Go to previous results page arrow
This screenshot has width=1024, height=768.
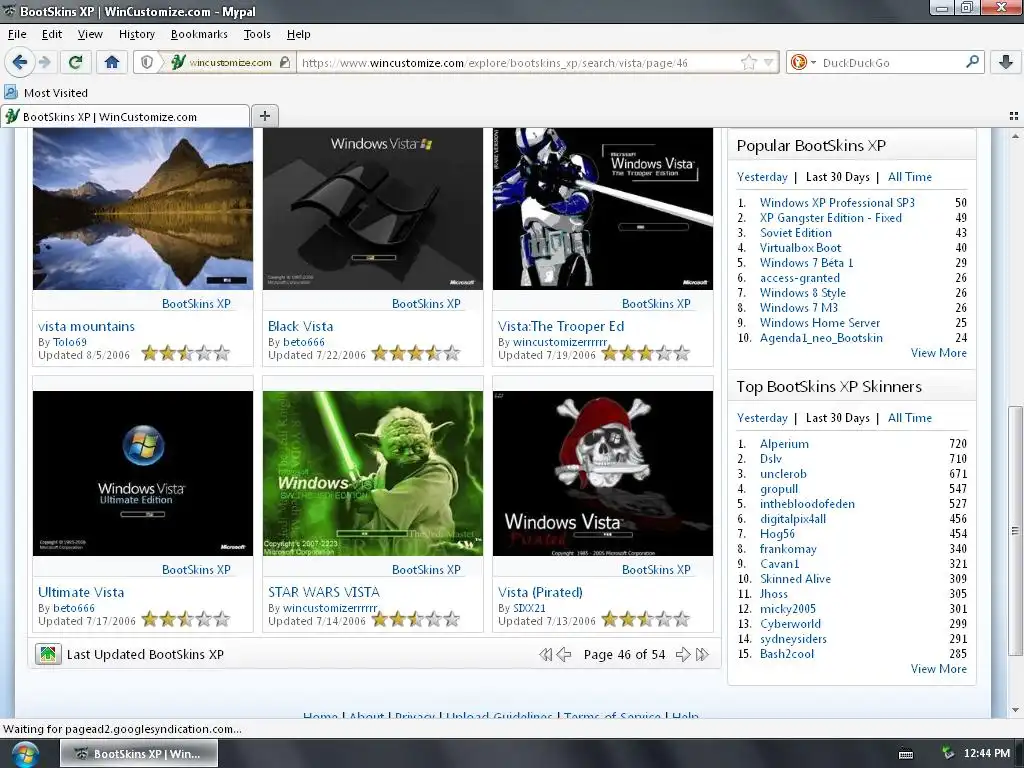564,654
